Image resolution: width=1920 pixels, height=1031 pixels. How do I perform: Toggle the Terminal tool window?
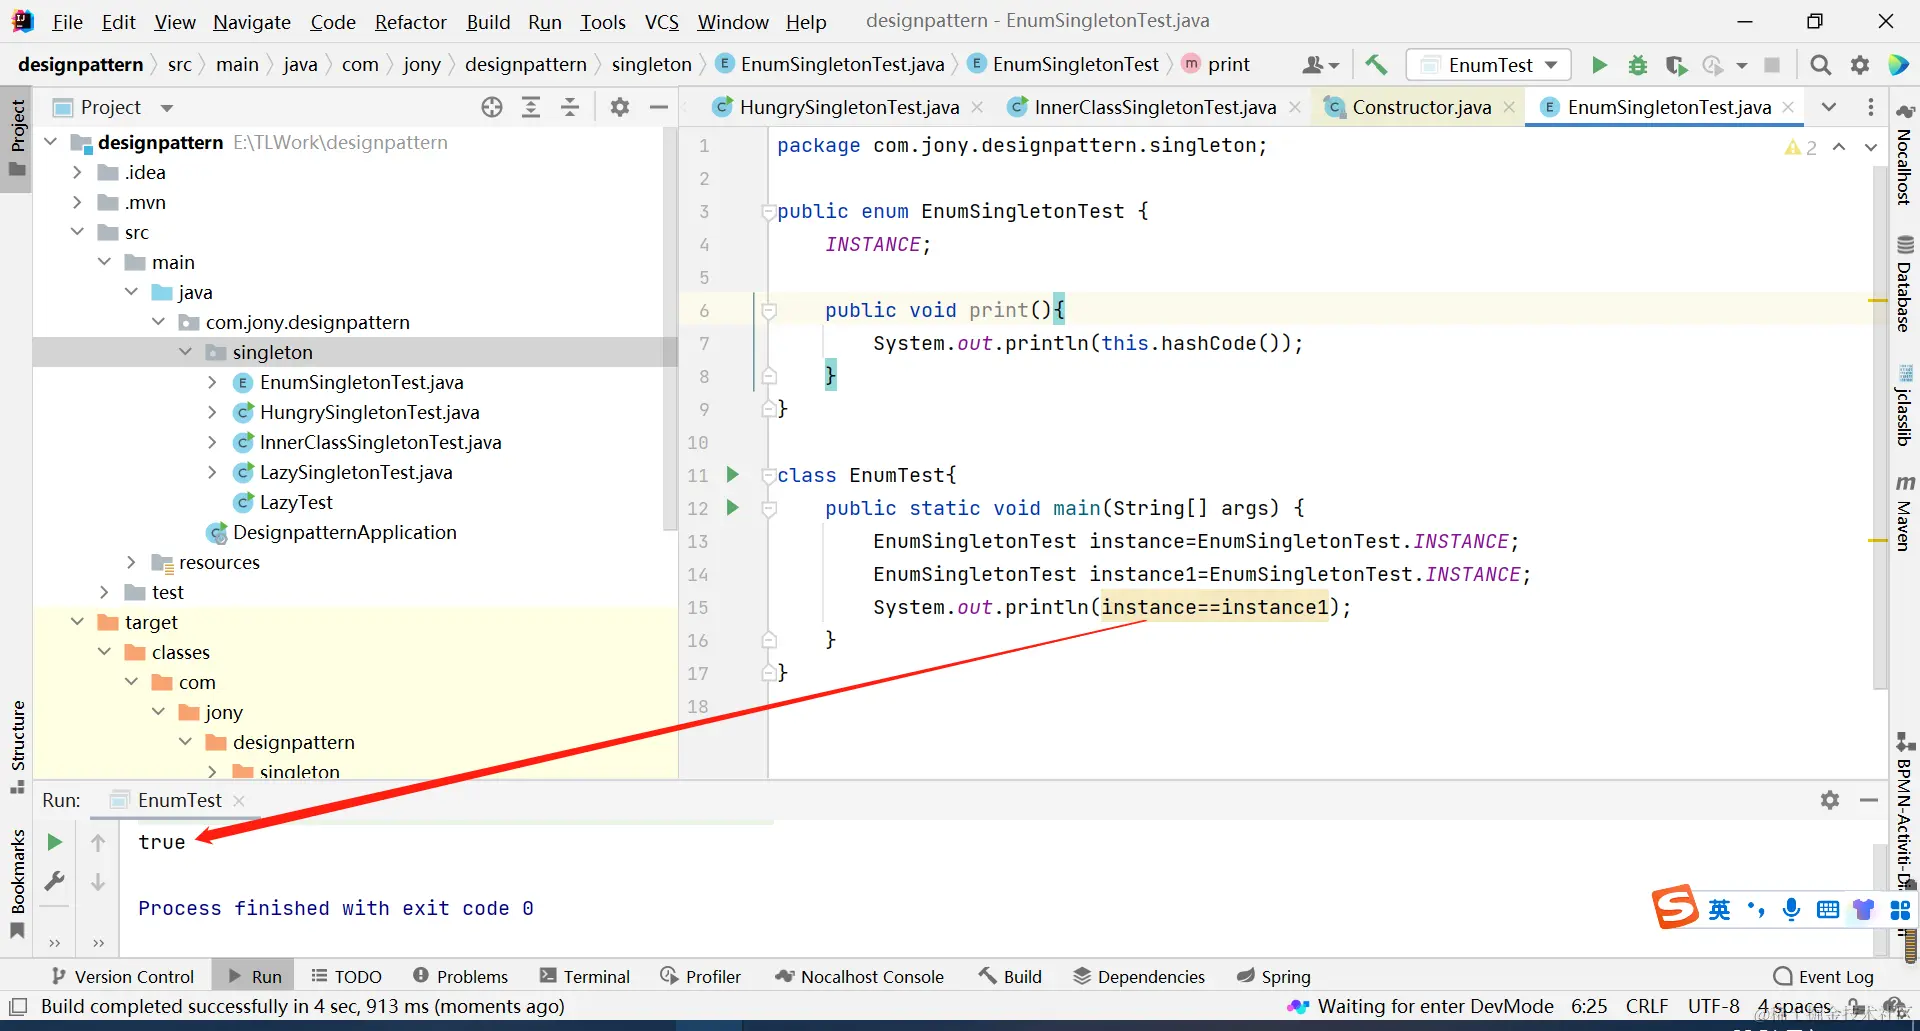[x=585, y=976]
